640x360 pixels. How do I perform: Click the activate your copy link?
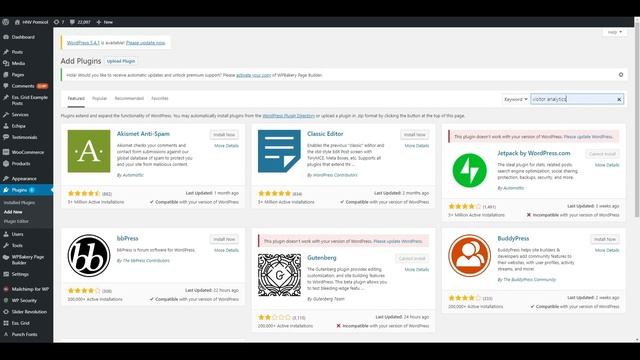[253, 75]
